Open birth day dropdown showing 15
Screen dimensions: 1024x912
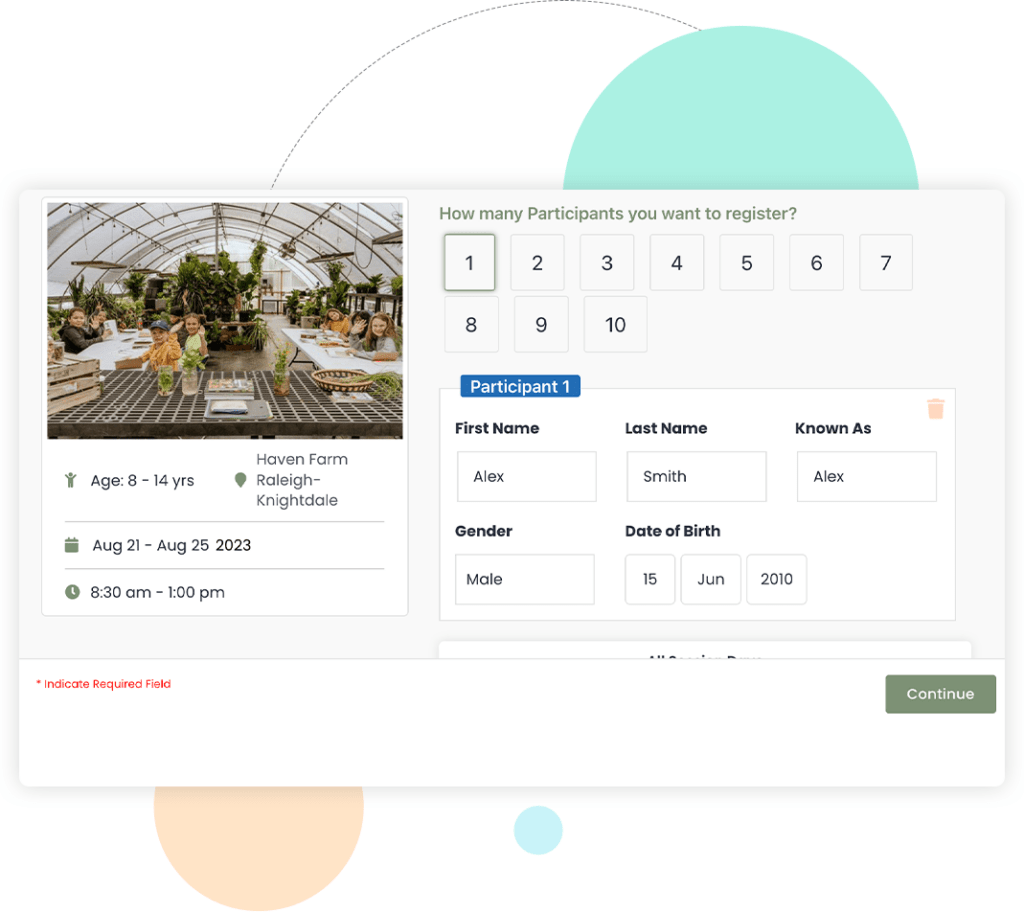click(x=650, y=579)
